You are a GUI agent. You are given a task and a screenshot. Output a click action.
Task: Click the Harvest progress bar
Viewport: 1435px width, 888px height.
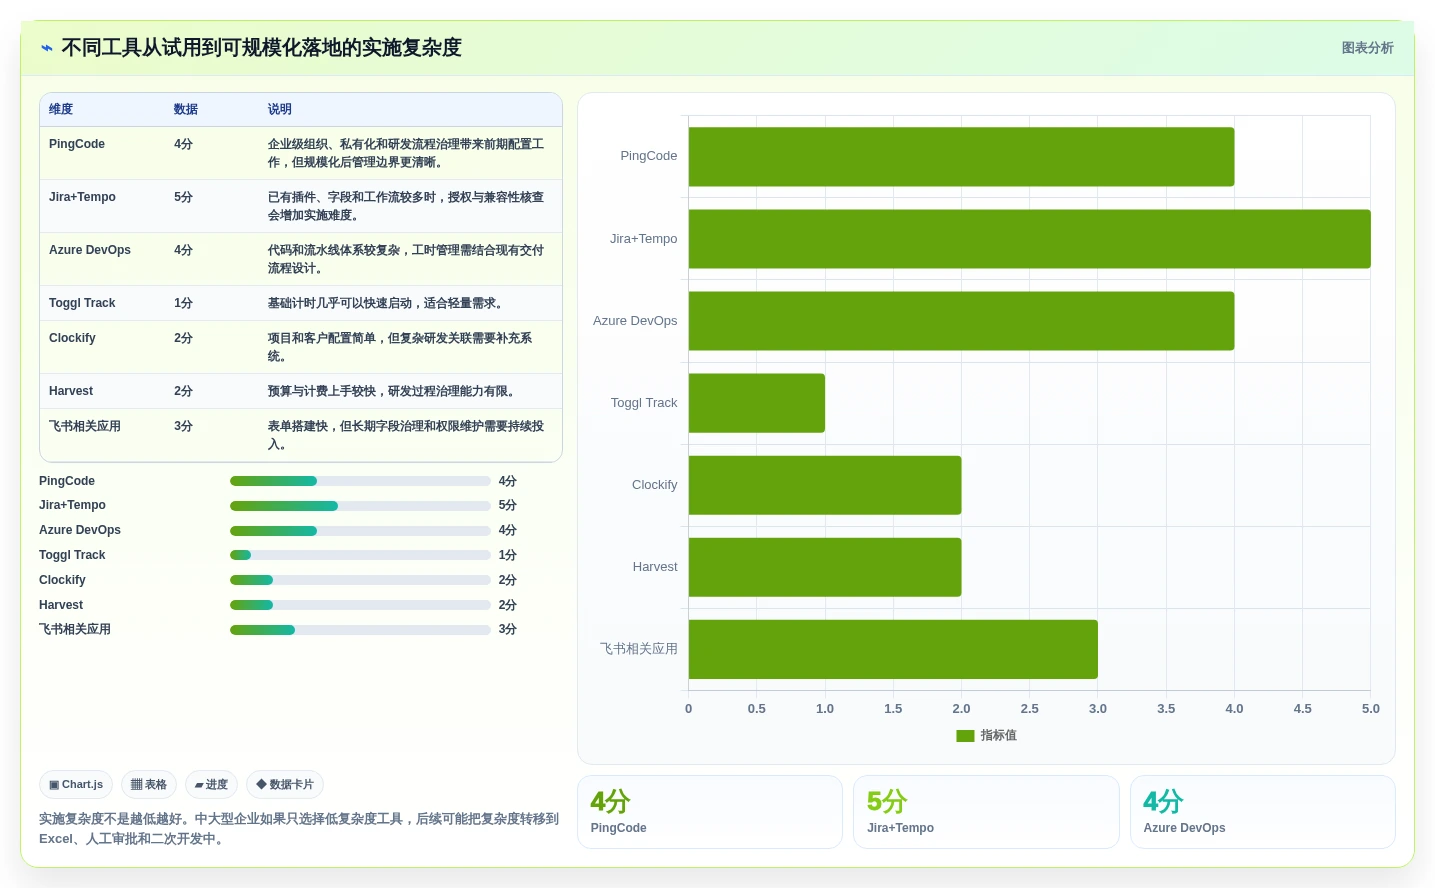pyautogui.click(x=360, y=605)
